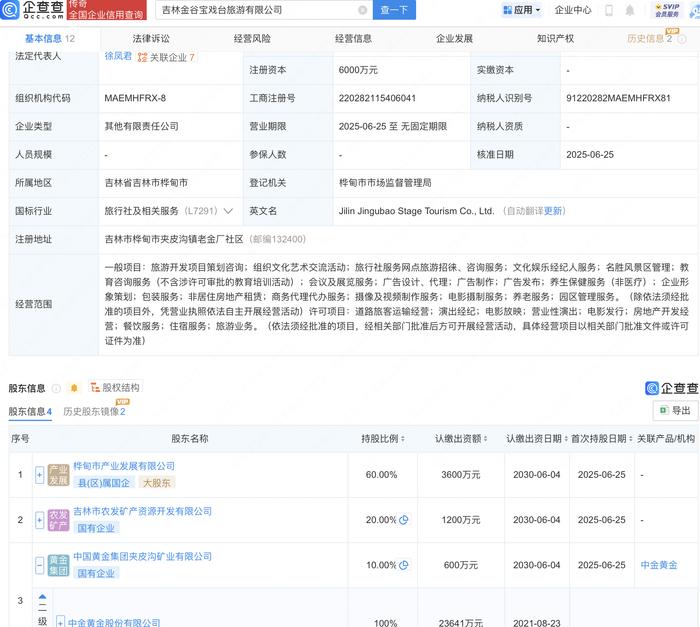Open 关联企业 7 related companies
Screen dimensions: 700x627
[166, 57]
